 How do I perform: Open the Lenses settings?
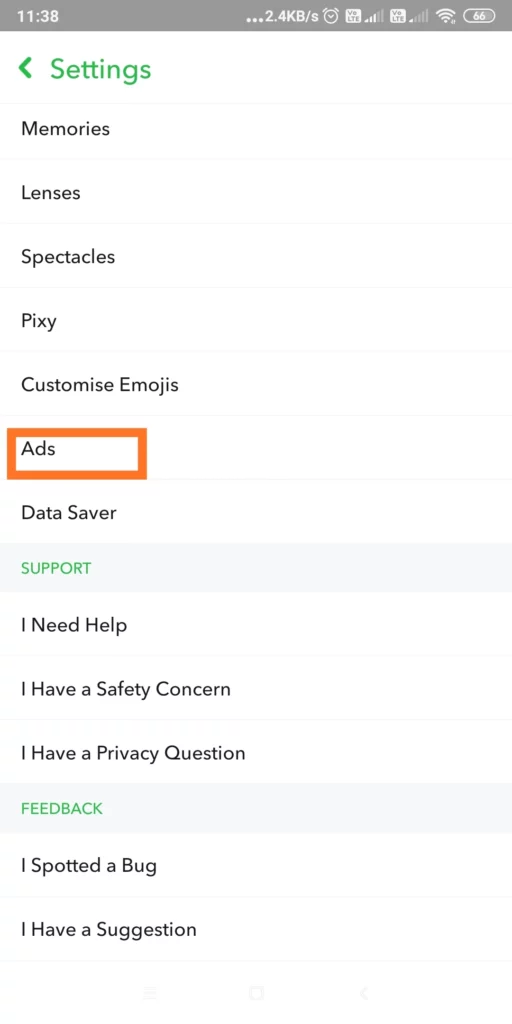pyautogui.click(x=256, y=192)
